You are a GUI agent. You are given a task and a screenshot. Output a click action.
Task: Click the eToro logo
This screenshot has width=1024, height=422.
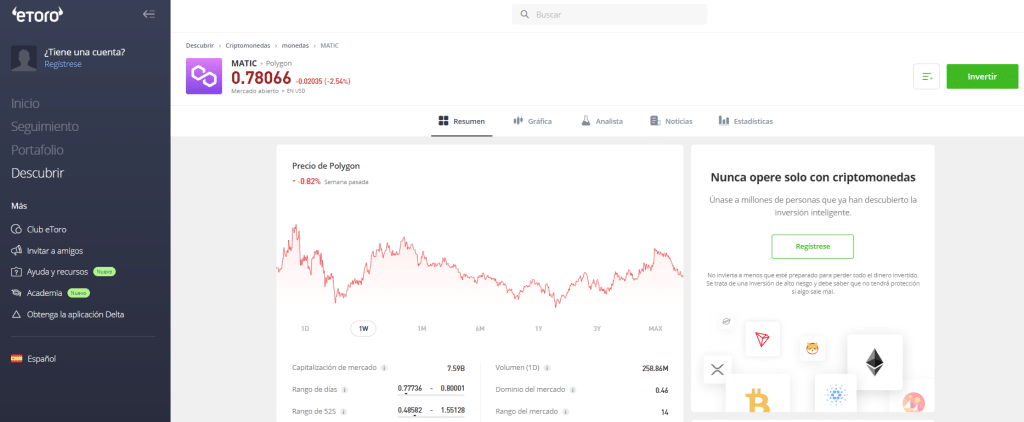tap(36, 14)
